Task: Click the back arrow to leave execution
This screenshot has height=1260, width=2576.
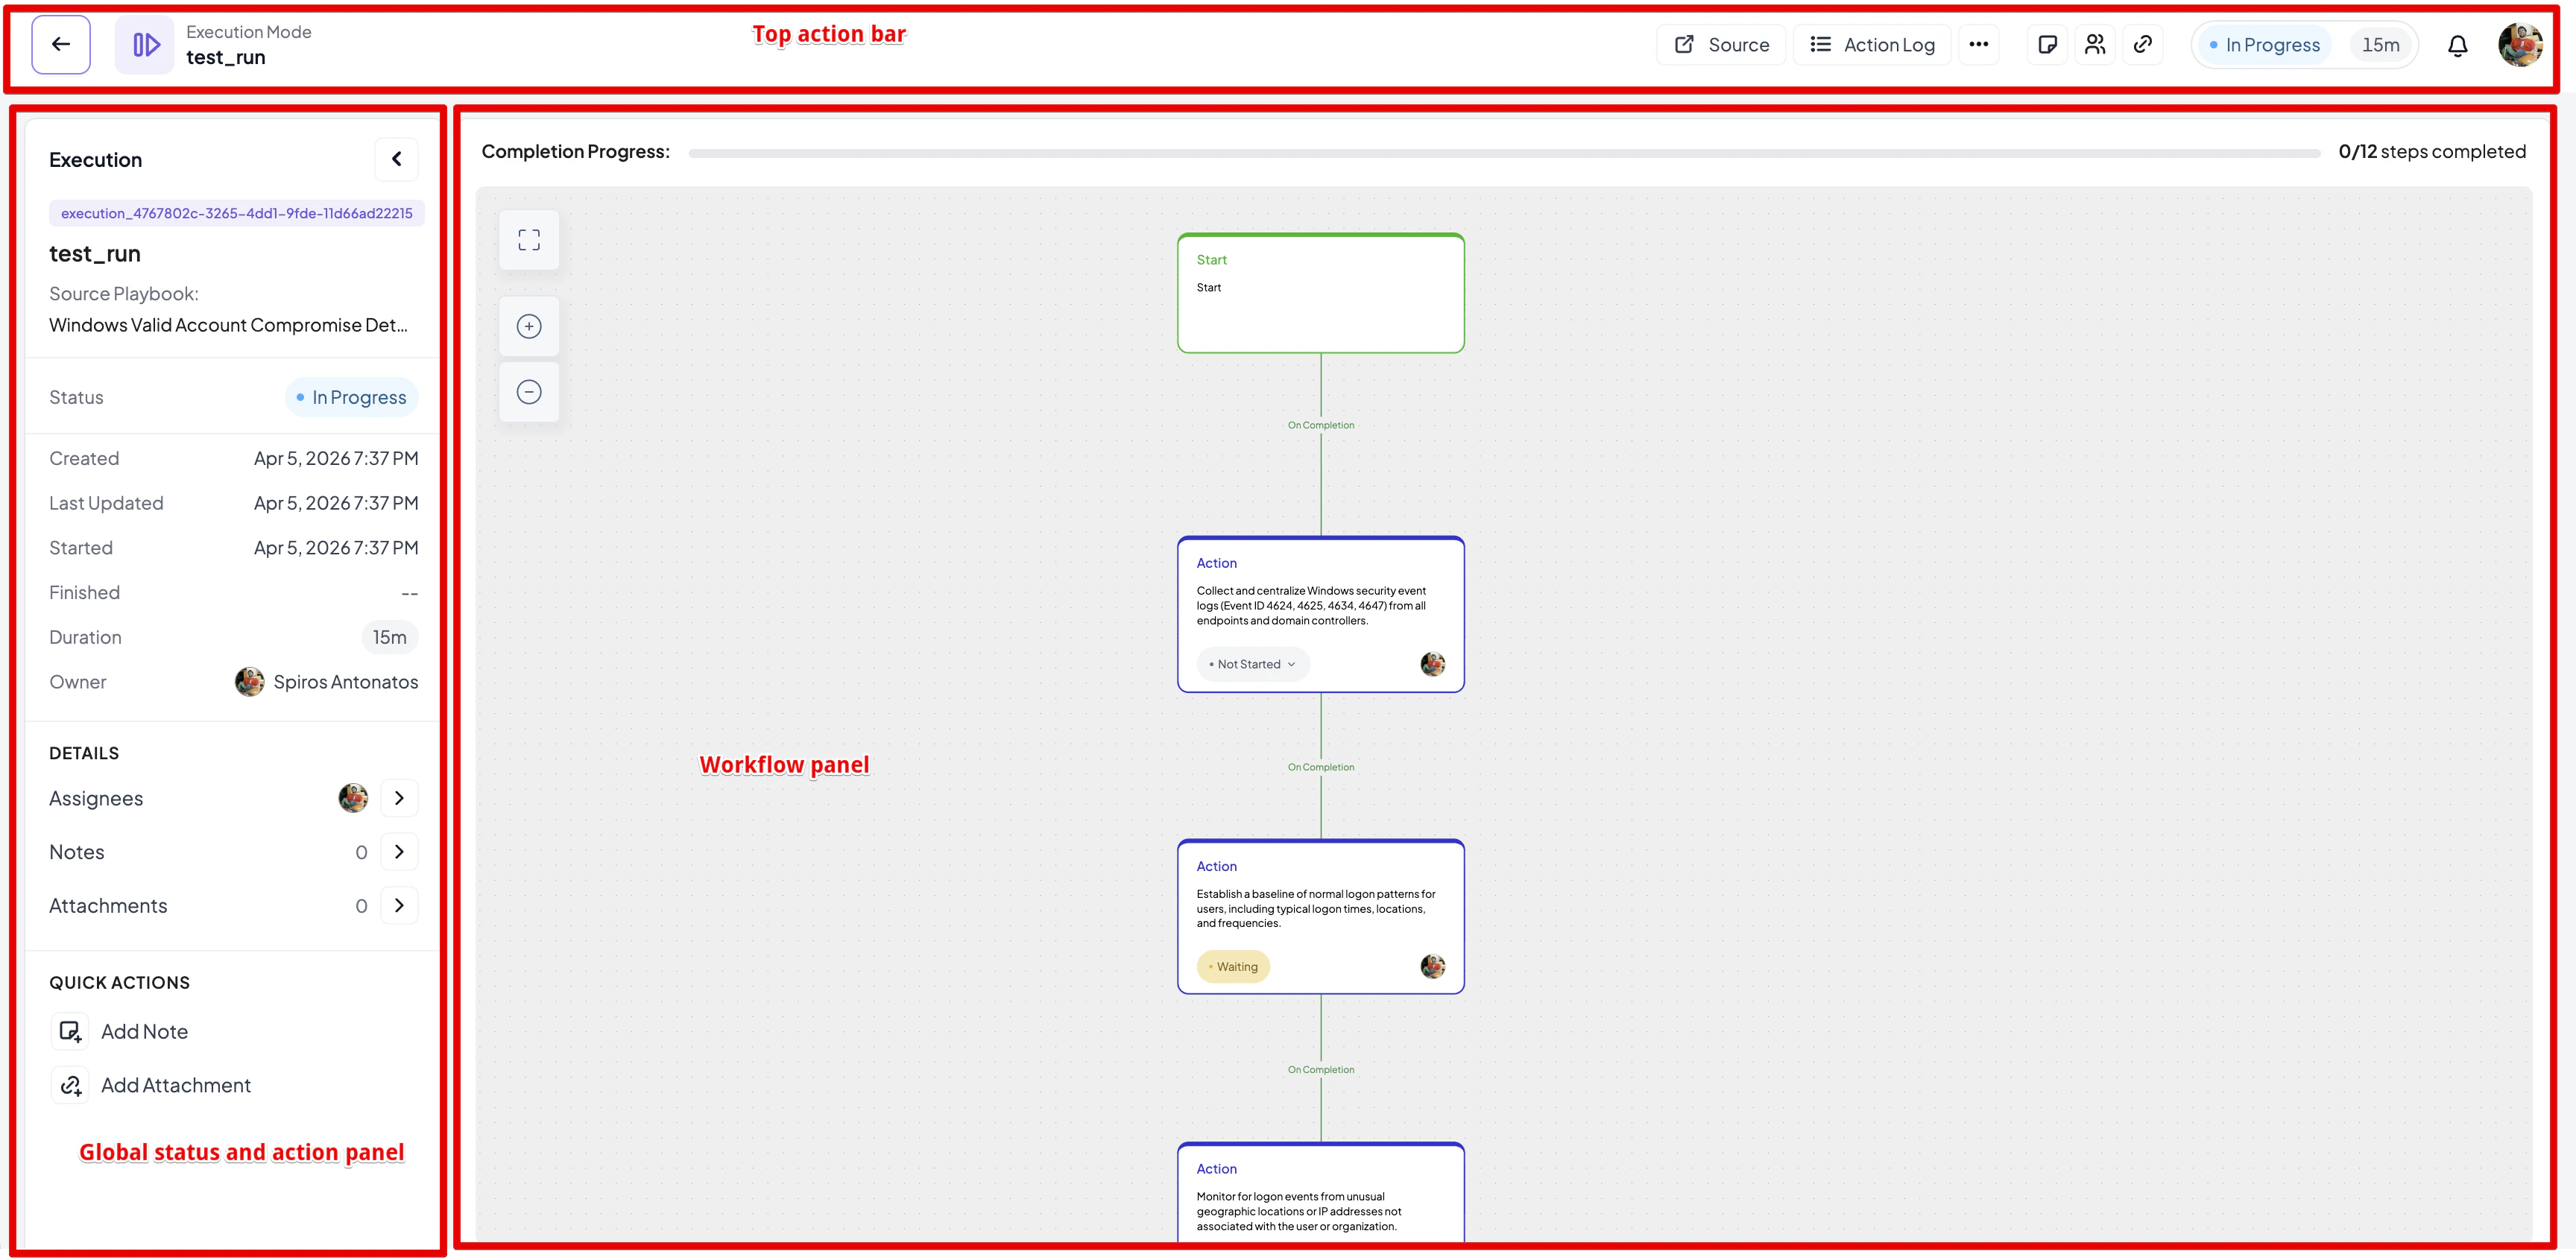Action: tap(60, 44)
